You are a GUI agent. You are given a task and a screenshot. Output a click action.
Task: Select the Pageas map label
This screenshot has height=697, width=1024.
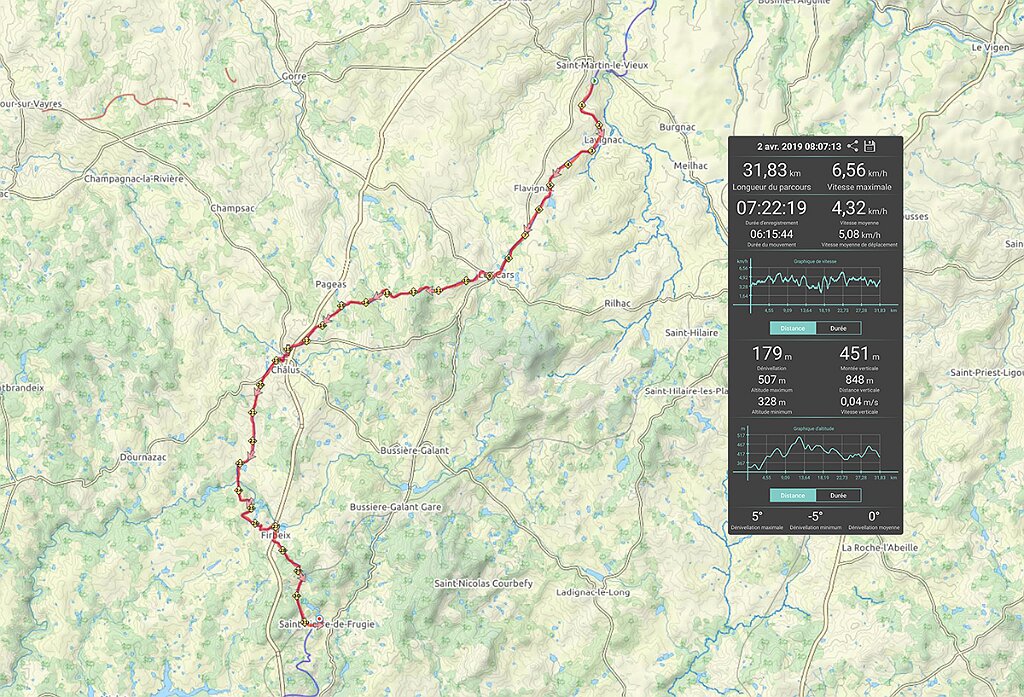[330, 285]
